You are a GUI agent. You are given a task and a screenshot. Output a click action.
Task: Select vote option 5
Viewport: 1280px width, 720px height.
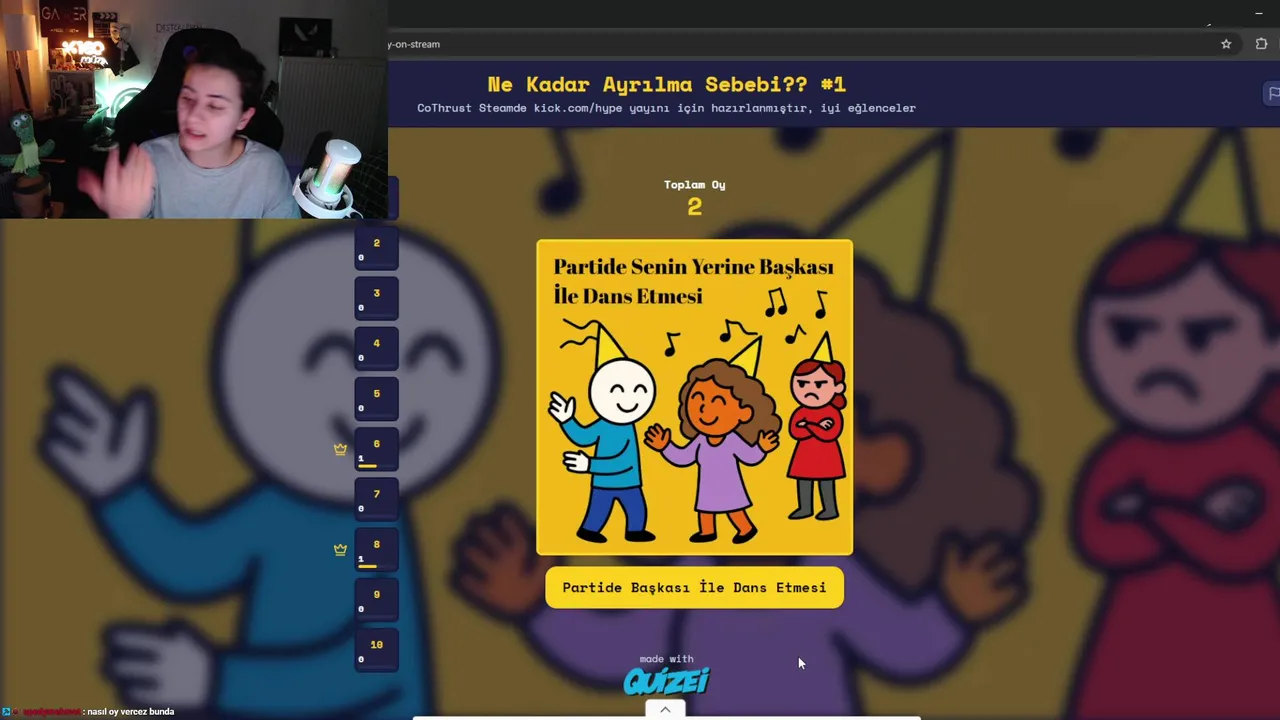(x=377, y=398)
